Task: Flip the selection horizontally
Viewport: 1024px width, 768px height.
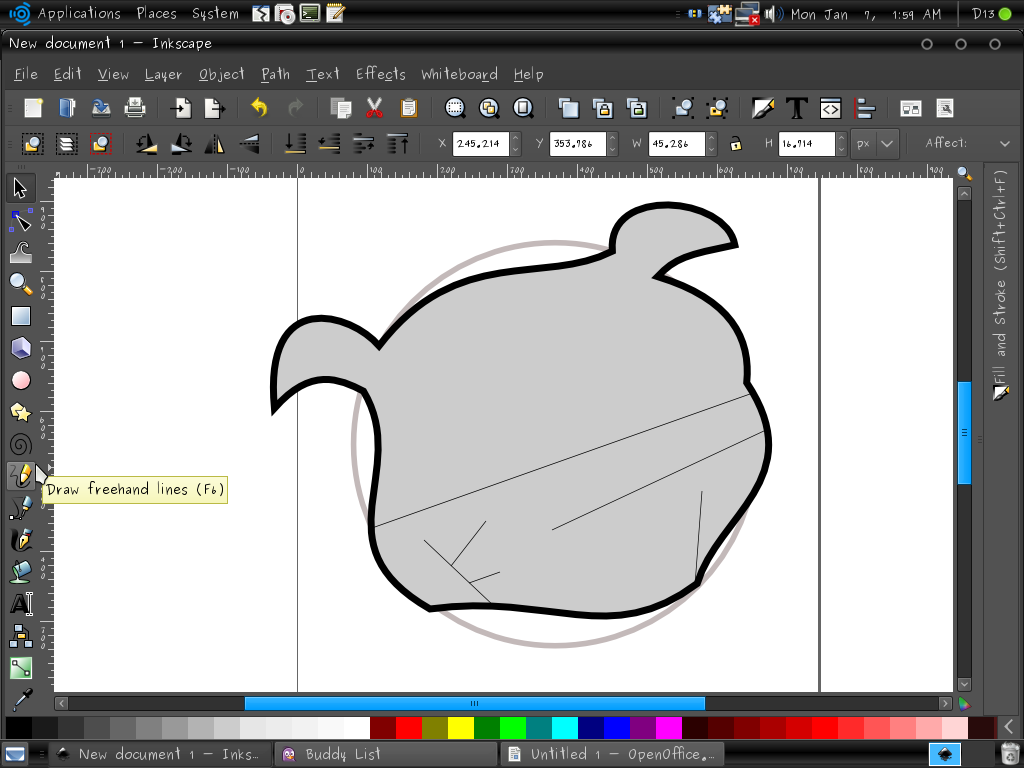Action: pos(214,143)
